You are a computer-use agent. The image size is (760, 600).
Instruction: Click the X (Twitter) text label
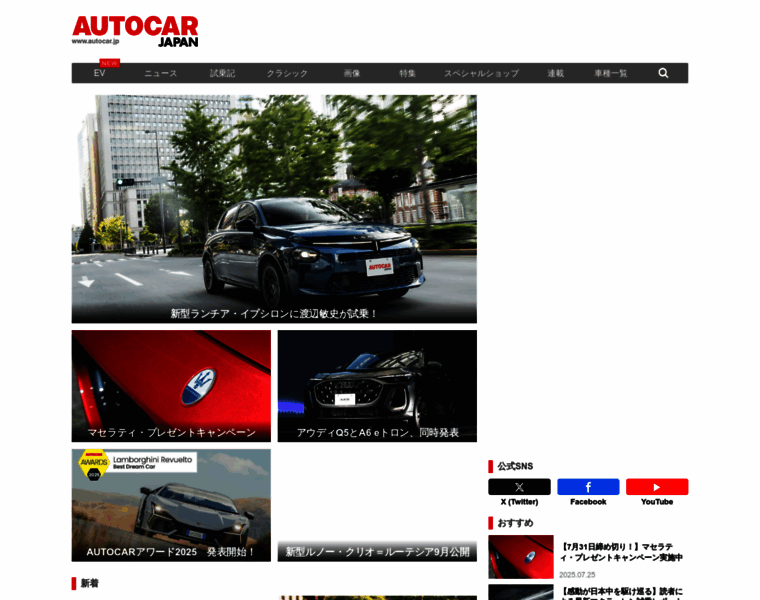(x=519, y=502)
